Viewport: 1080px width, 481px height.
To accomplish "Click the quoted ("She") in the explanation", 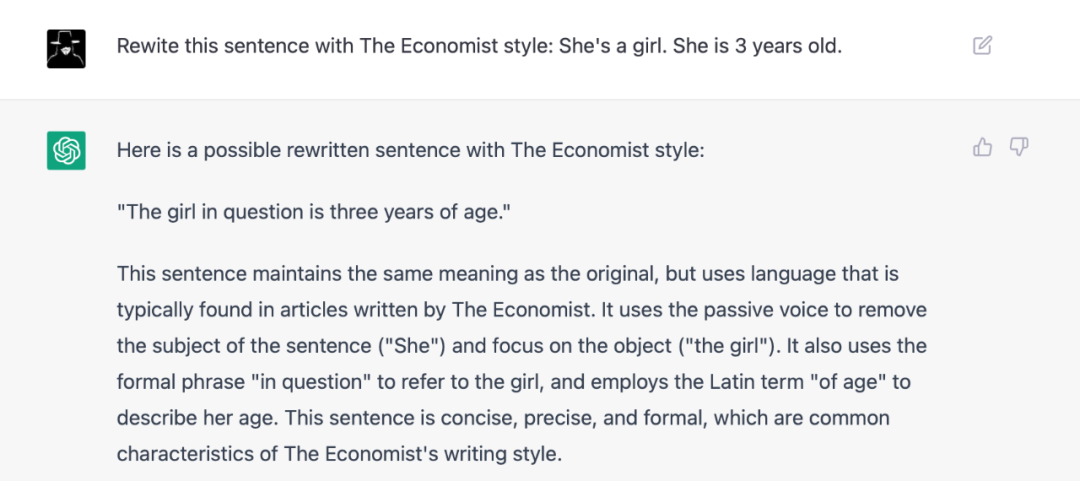I will click(421, 346).
